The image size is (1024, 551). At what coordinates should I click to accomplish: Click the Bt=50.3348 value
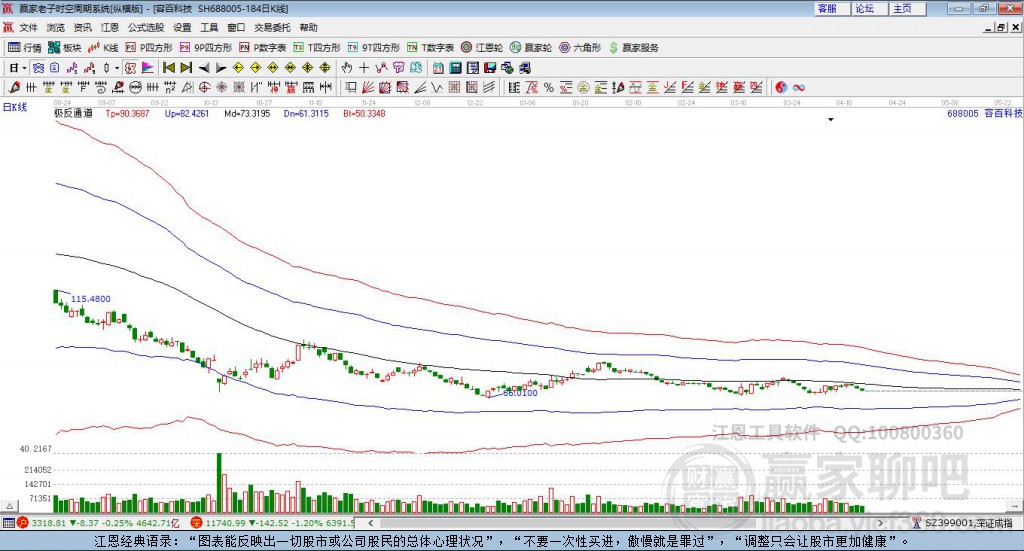364,114
